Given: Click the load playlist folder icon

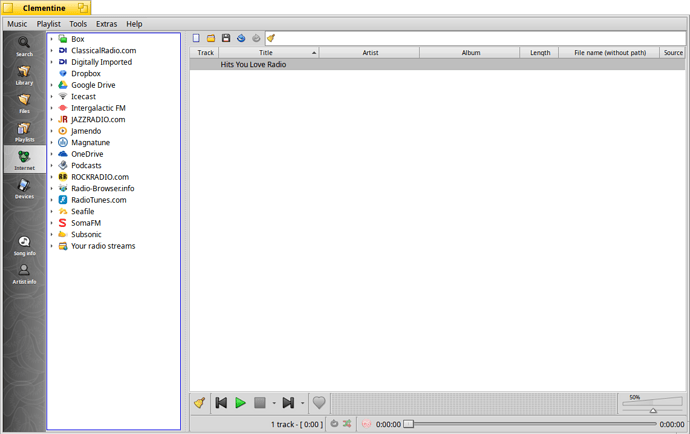Looking at the screenshot, I should 211,38.
